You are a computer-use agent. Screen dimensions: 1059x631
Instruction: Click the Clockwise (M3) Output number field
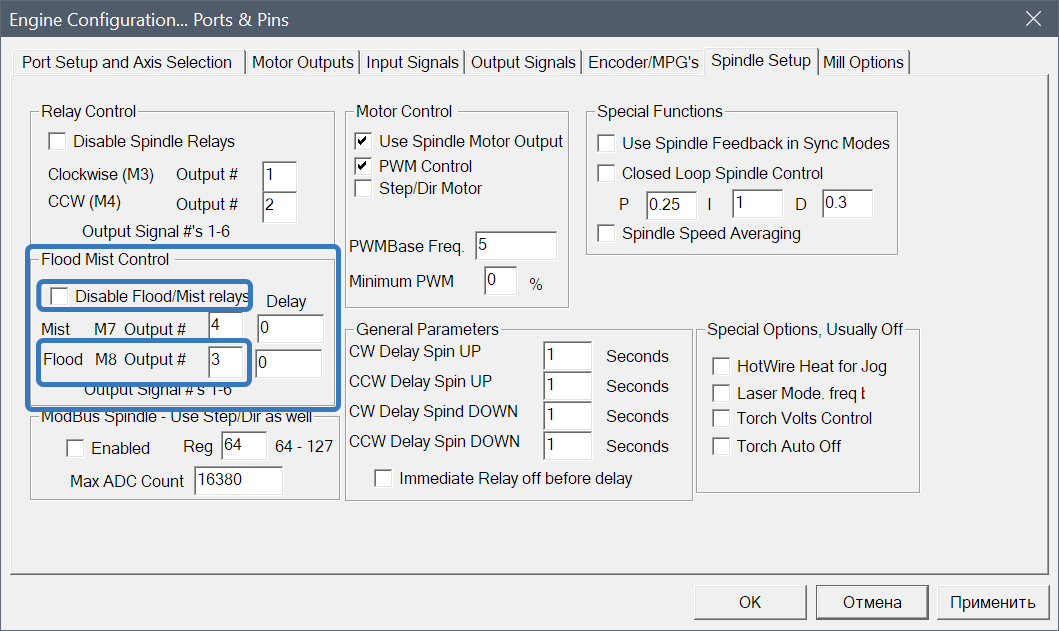[x=279, y=176]
